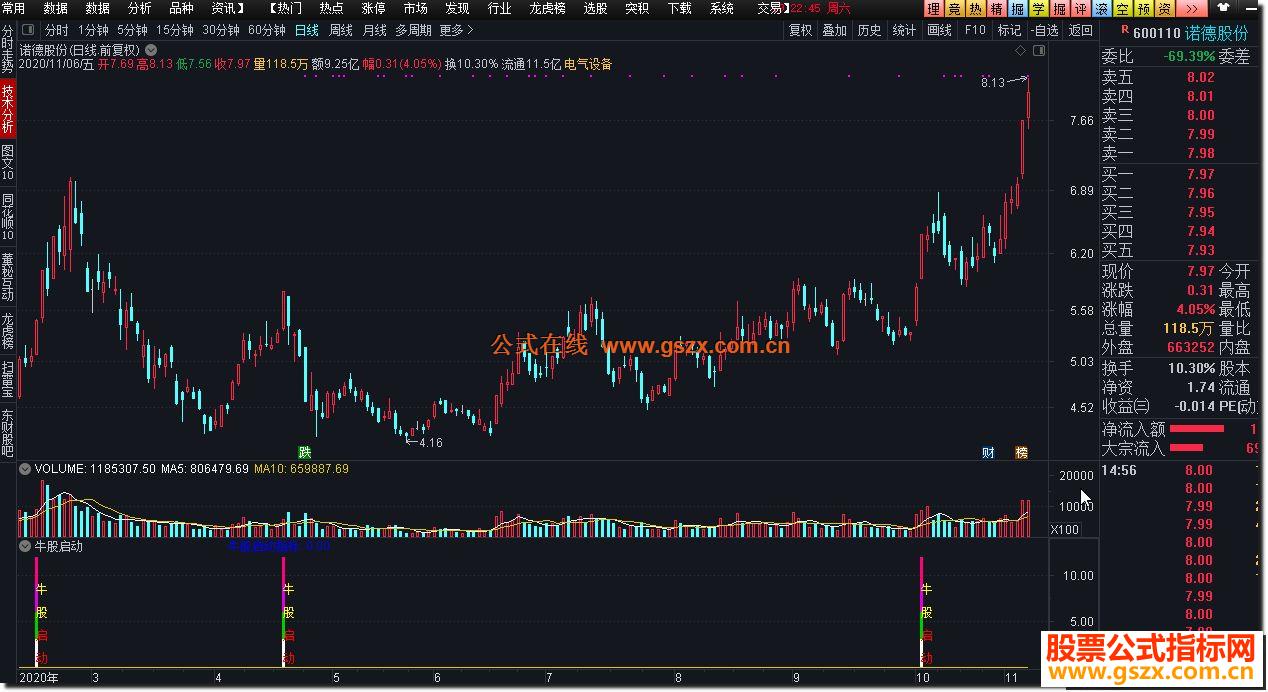Switch to the 周线 weekly period

(340, 30)
